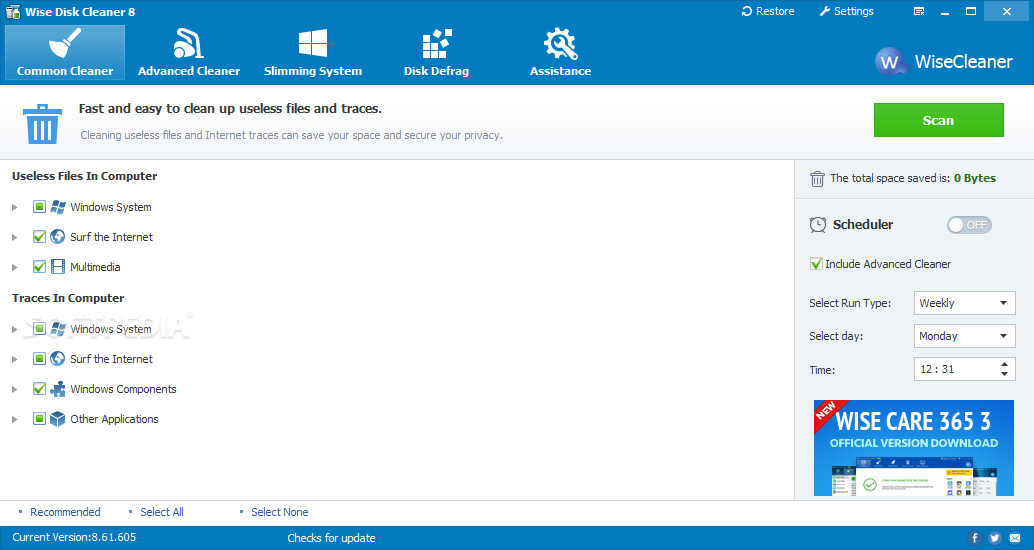Click Current Version:8.61.605 text

click(74, 537)
